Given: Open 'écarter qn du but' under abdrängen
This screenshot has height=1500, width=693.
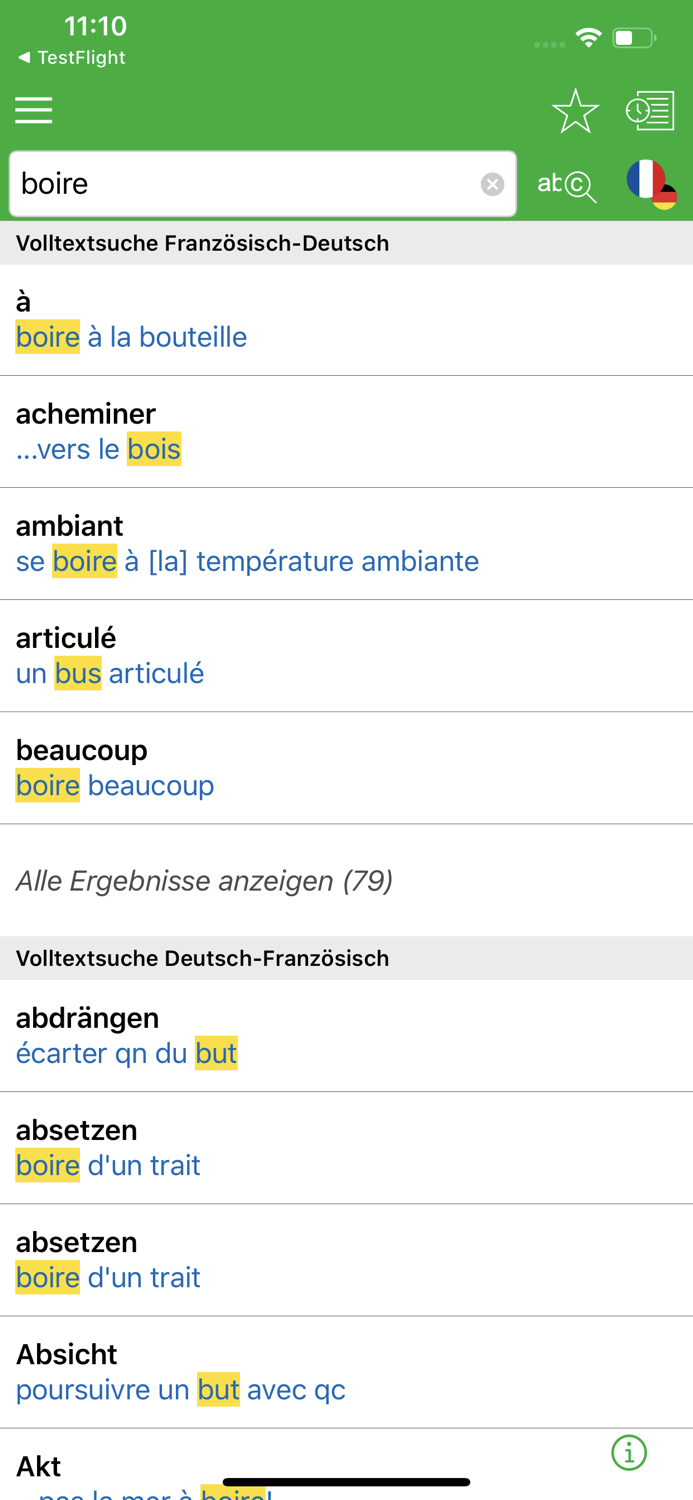Looking at the screenshot, I should [126, 1053].
